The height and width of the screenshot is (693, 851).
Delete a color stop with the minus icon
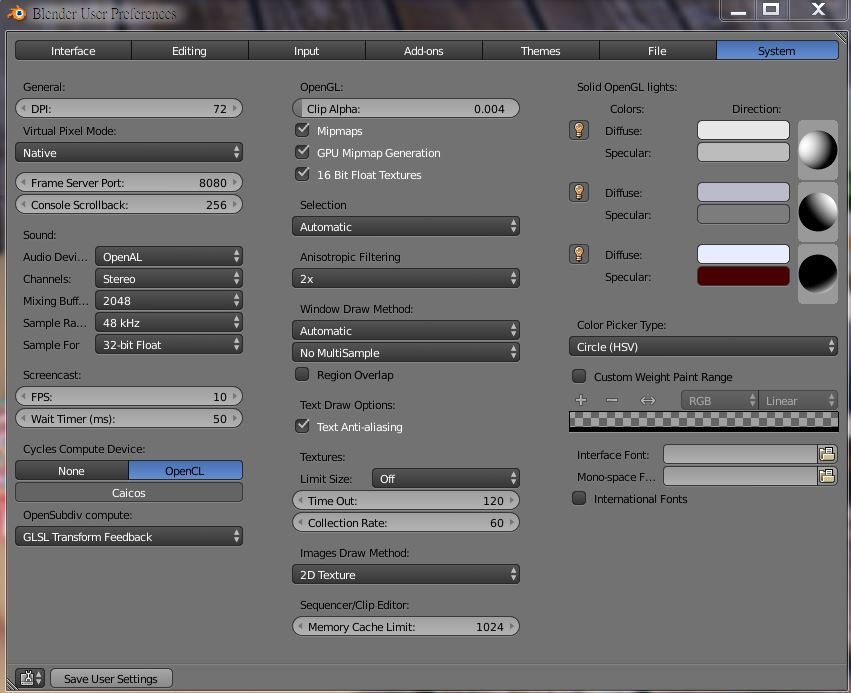pos(611,399)
